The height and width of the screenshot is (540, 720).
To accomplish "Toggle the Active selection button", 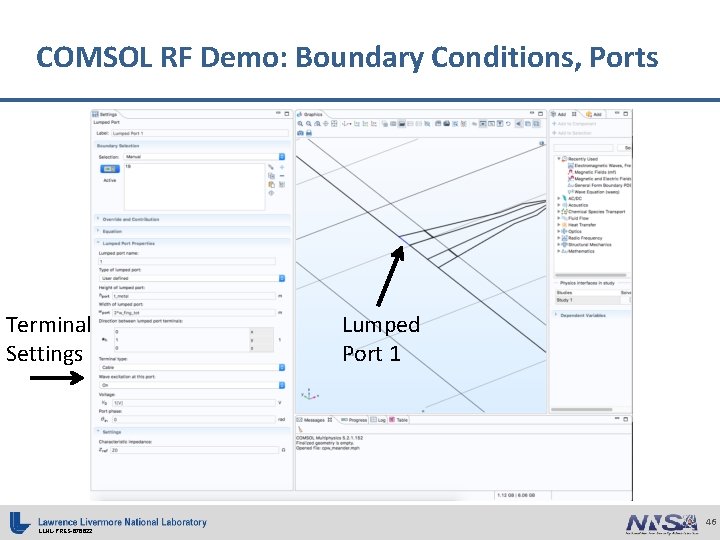I will (110, 169).
